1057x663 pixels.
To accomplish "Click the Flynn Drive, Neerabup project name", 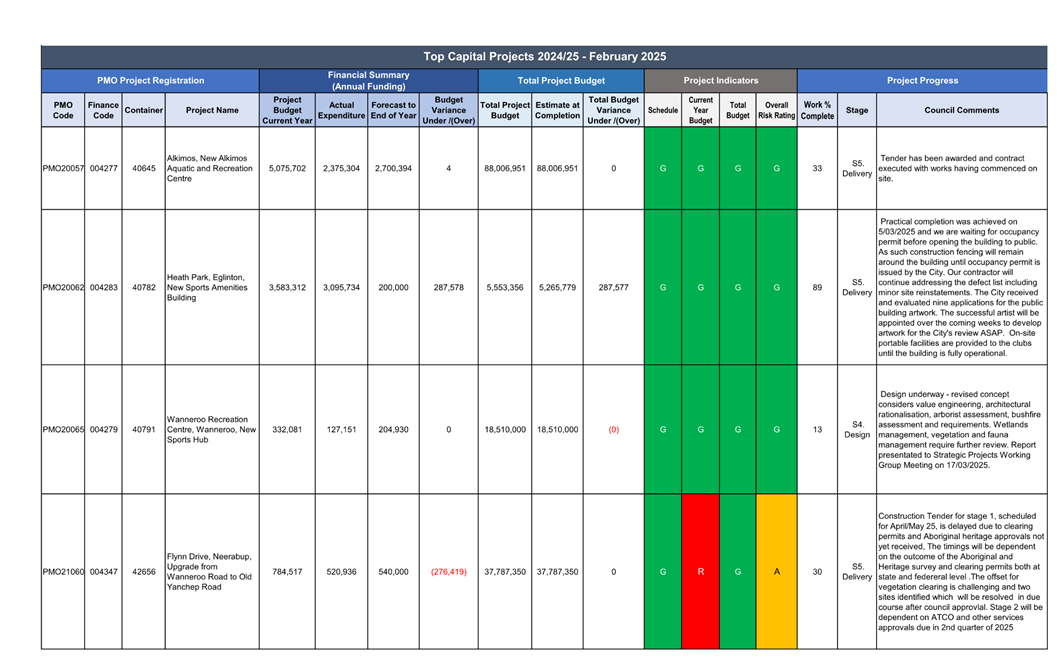I will click(x=210, y=572).
